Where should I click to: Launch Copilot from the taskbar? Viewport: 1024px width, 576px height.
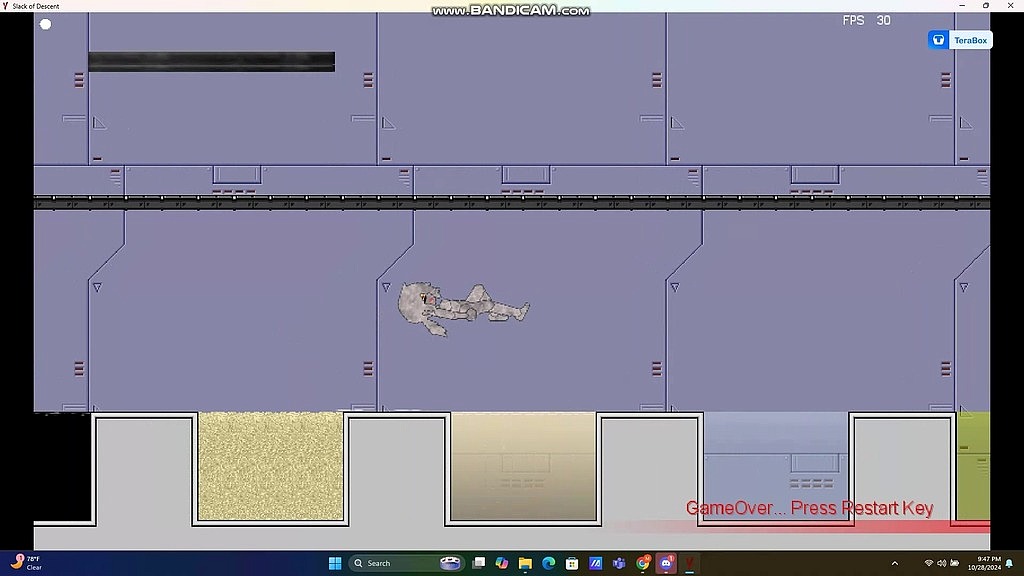point(502,563)
